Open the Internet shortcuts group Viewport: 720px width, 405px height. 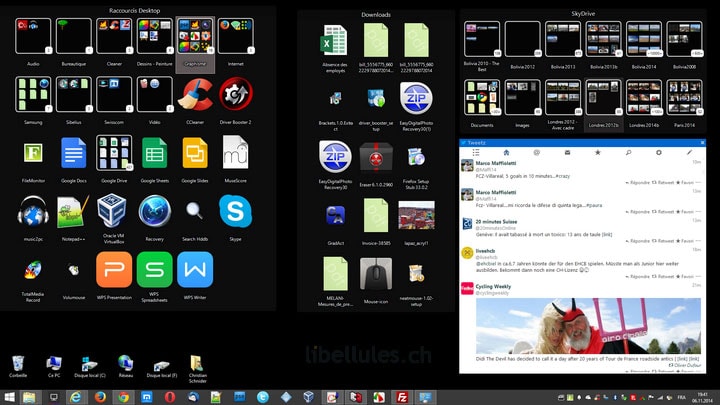pos(236,36)
